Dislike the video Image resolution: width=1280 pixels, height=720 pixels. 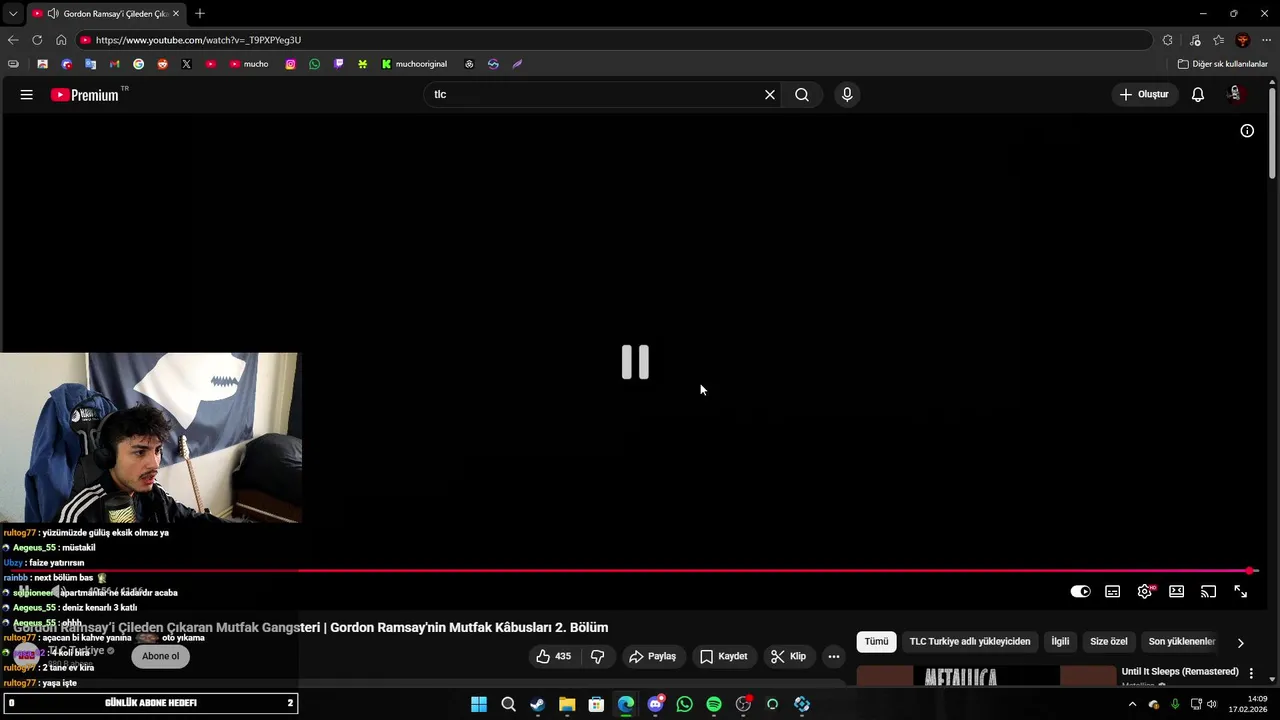[598, 657]
